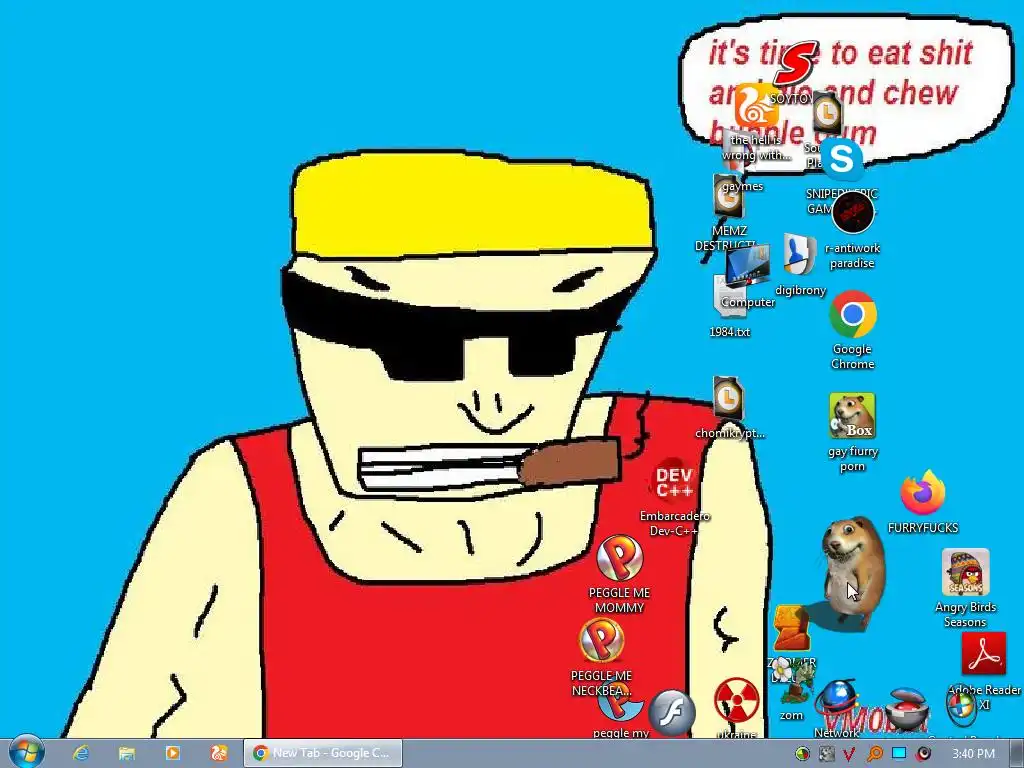Launch Internet Explorer from the taskbar
Screen dimensions: 1024x768
81,753
